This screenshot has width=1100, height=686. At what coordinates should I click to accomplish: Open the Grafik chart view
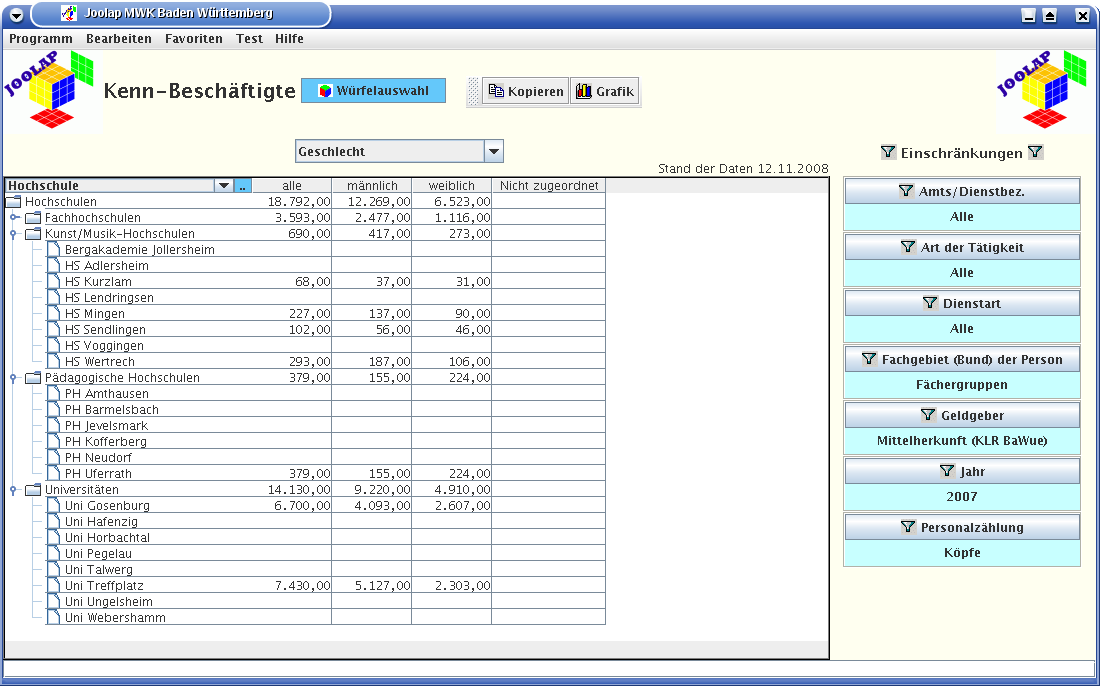click(605, 91)
